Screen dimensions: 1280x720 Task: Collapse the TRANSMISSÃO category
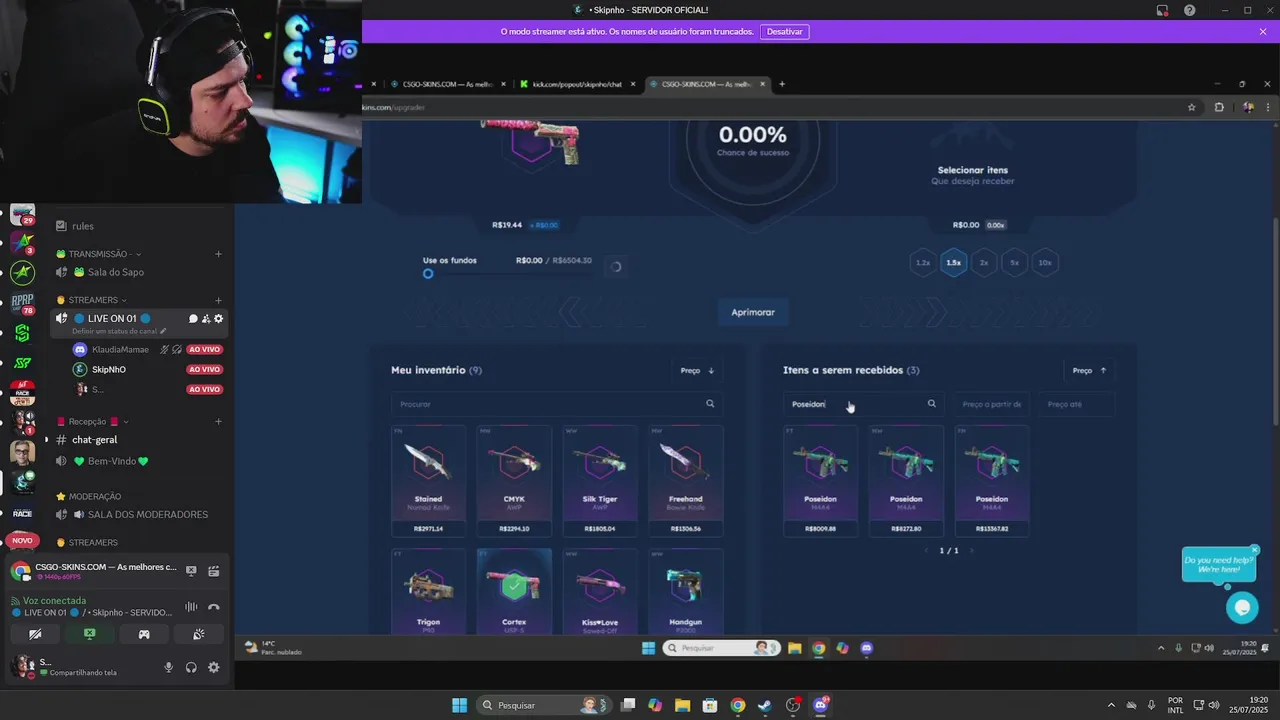[x=99, y=254]
